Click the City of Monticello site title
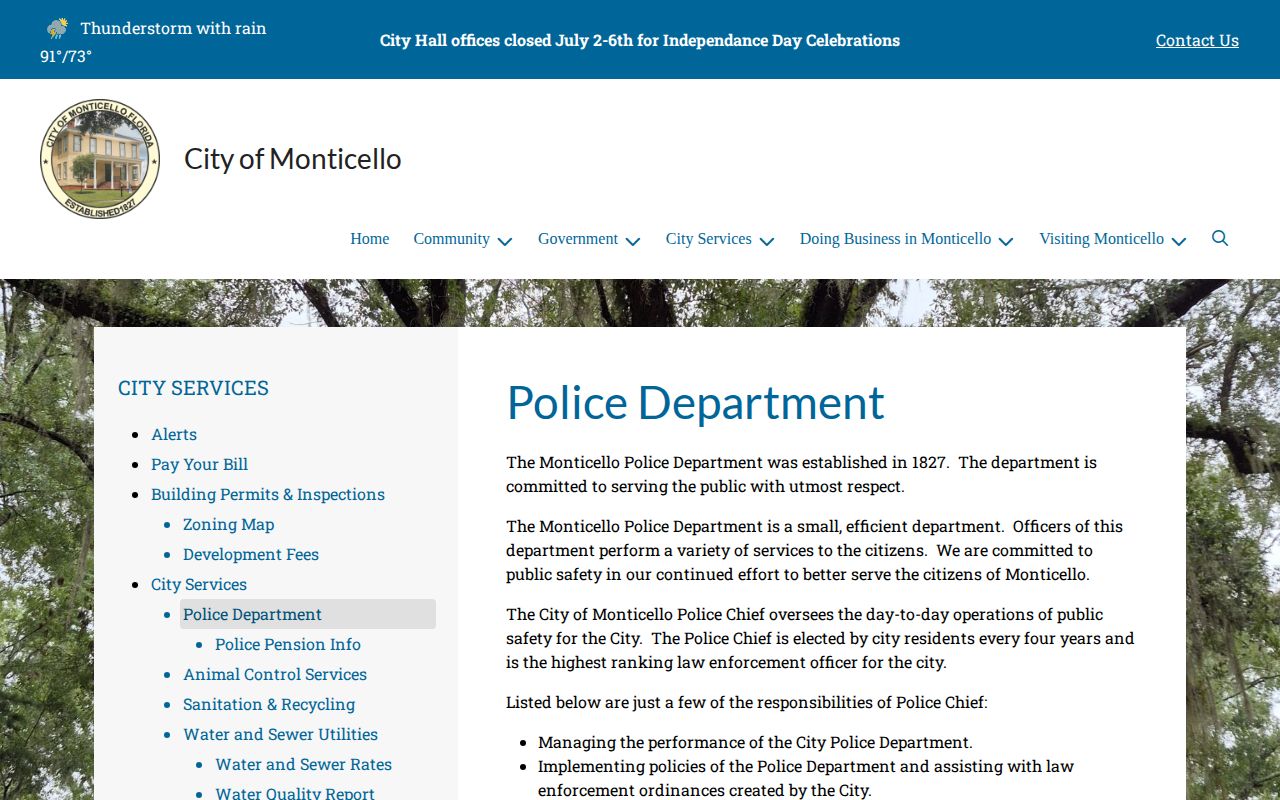The image size is (1280, 800). [x=293, y=159]
